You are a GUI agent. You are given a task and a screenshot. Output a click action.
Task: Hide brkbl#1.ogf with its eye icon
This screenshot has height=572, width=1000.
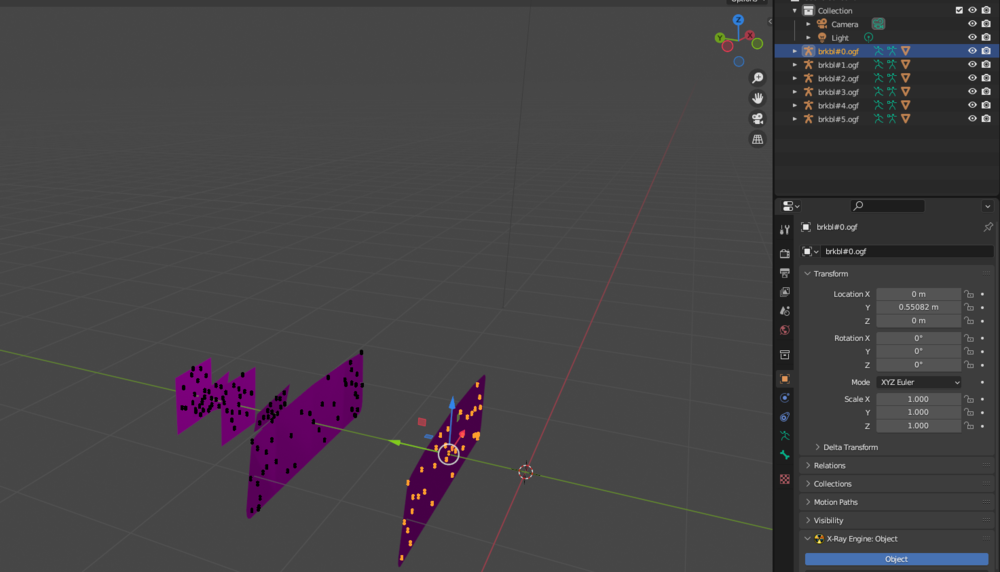972,65
